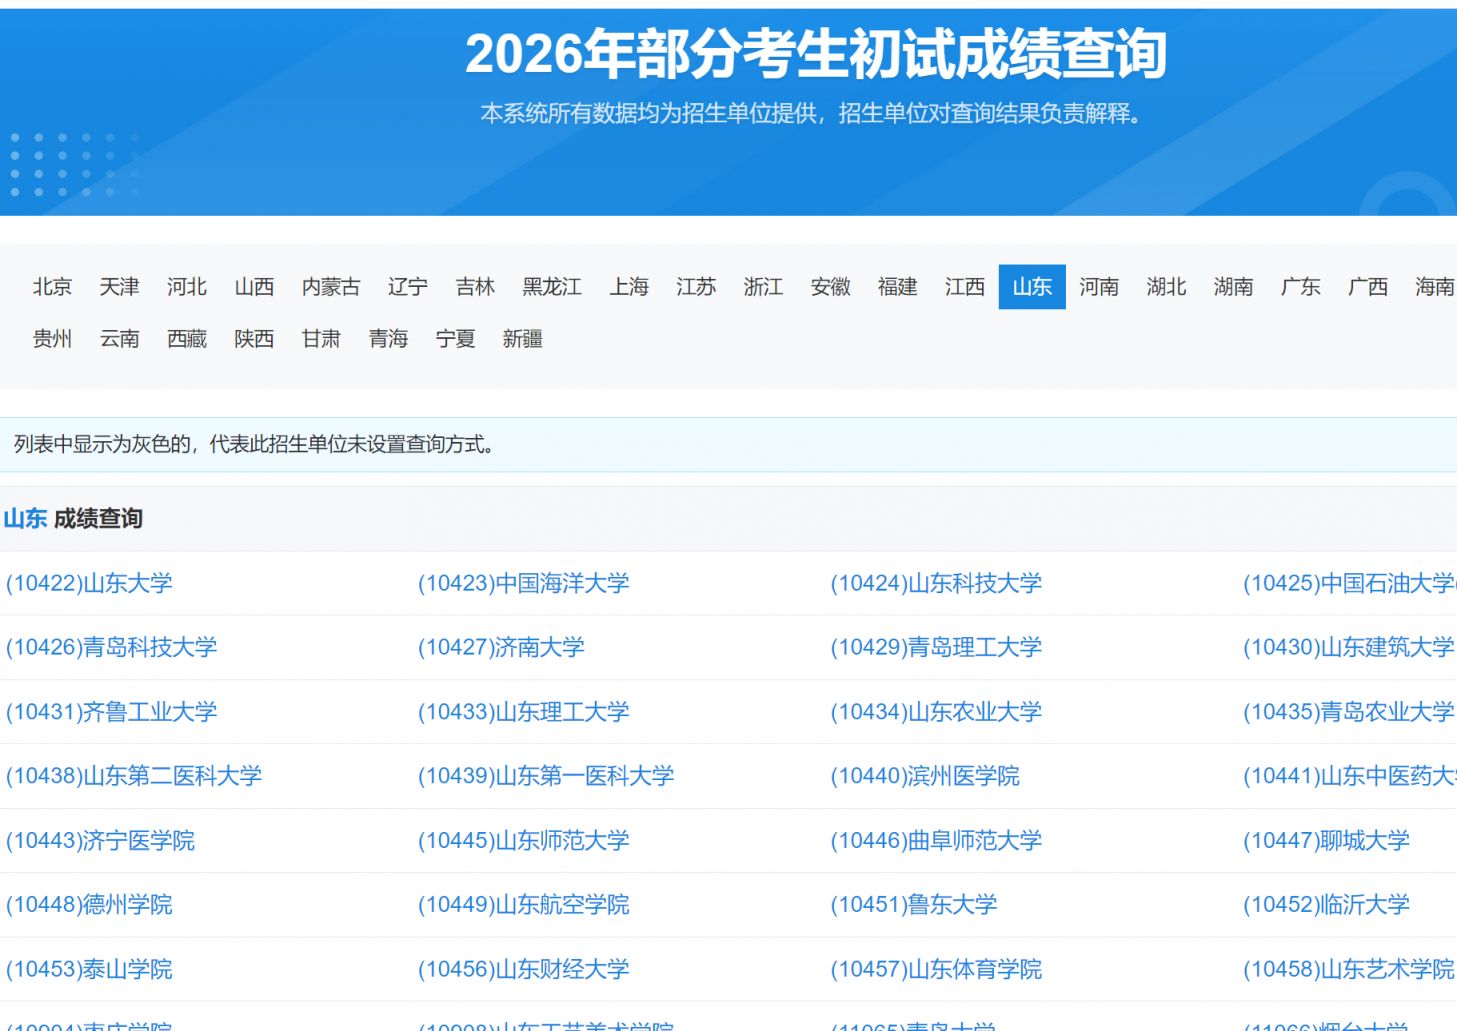Choose the 内蒙古 region tab
Screen dimensions: 1457x1031
pyautogui.click(x=331, y=287)
